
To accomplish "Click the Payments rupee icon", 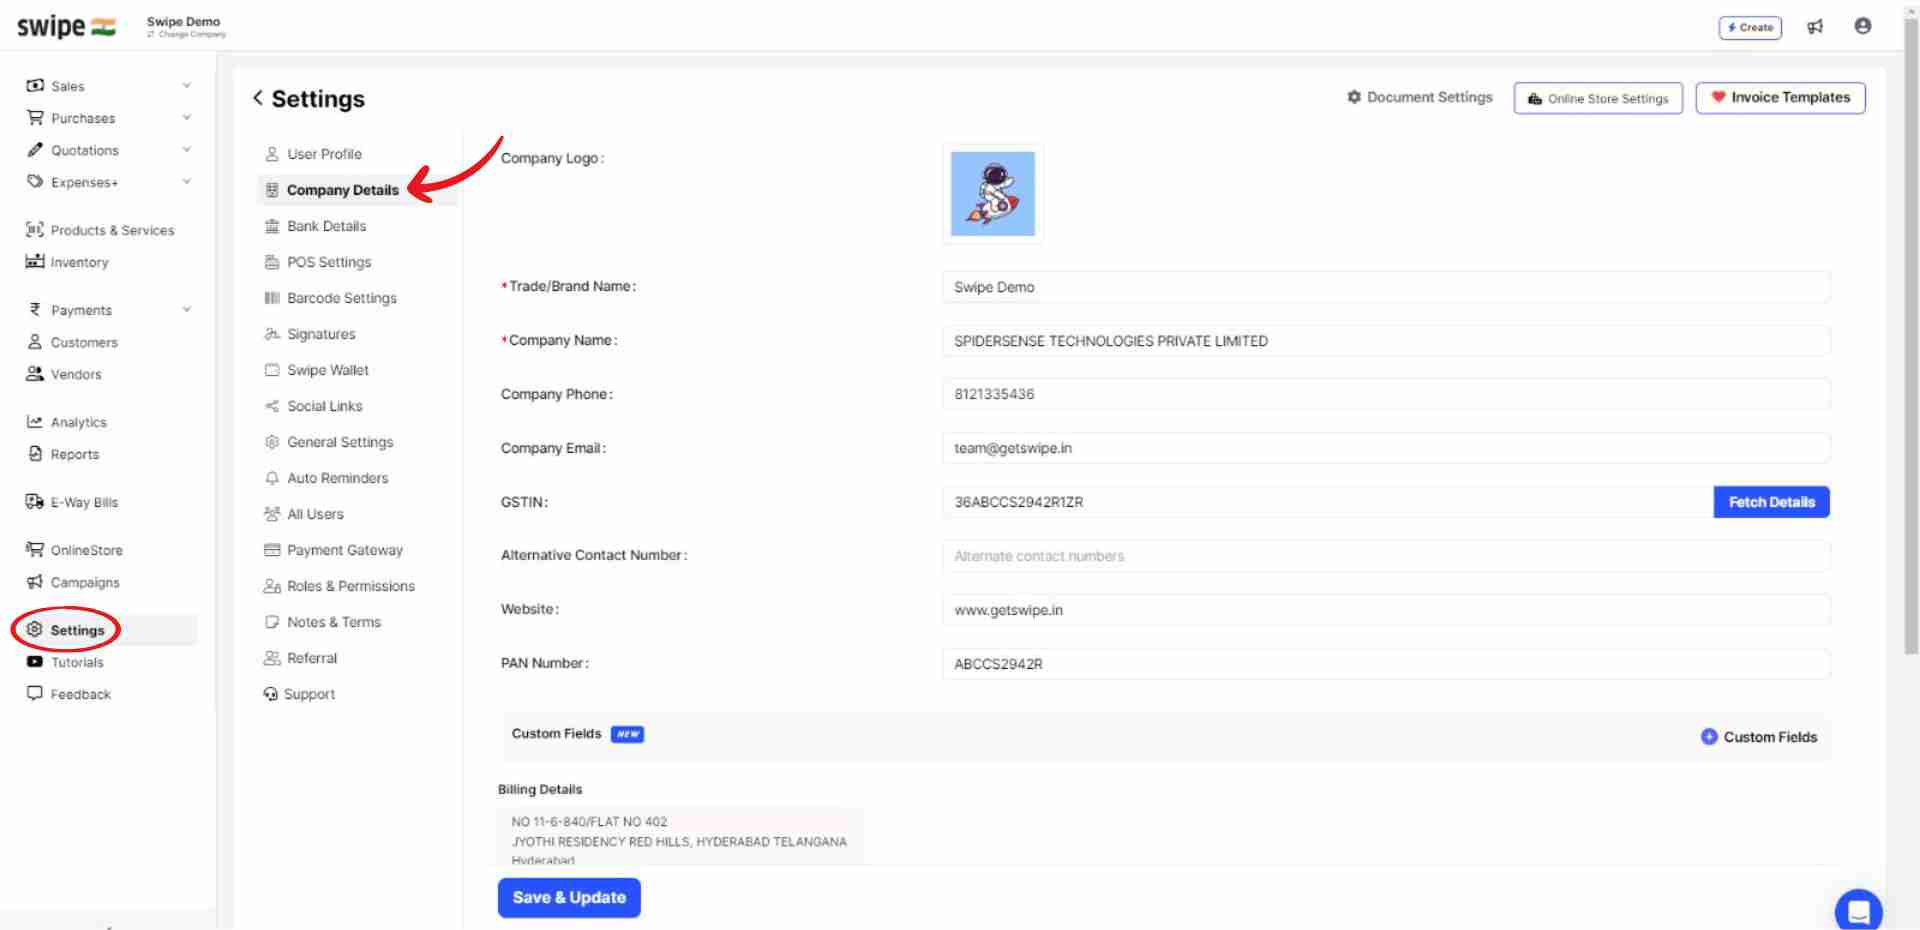I will 35,309.
